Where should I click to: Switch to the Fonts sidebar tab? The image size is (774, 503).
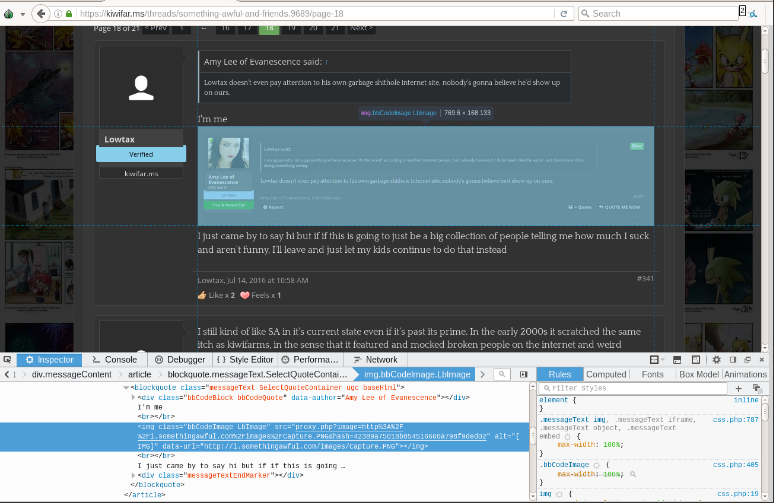[652, 374]
